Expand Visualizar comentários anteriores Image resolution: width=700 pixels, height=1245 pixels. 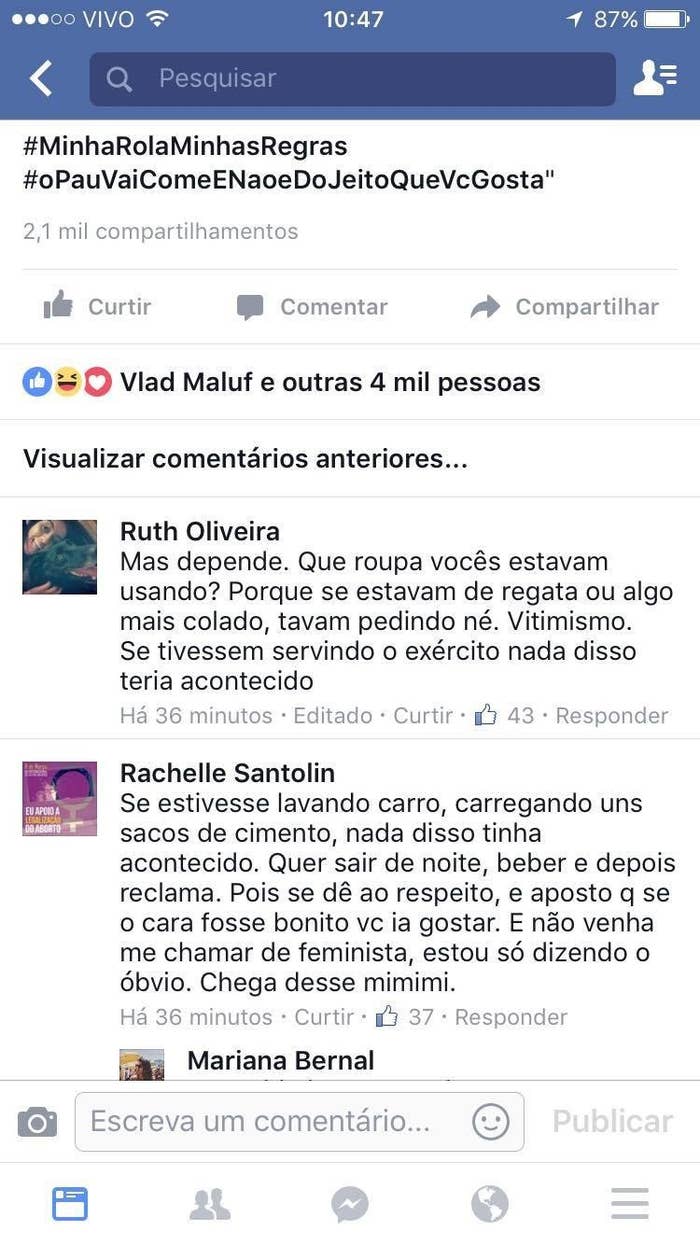coord(245,459)
